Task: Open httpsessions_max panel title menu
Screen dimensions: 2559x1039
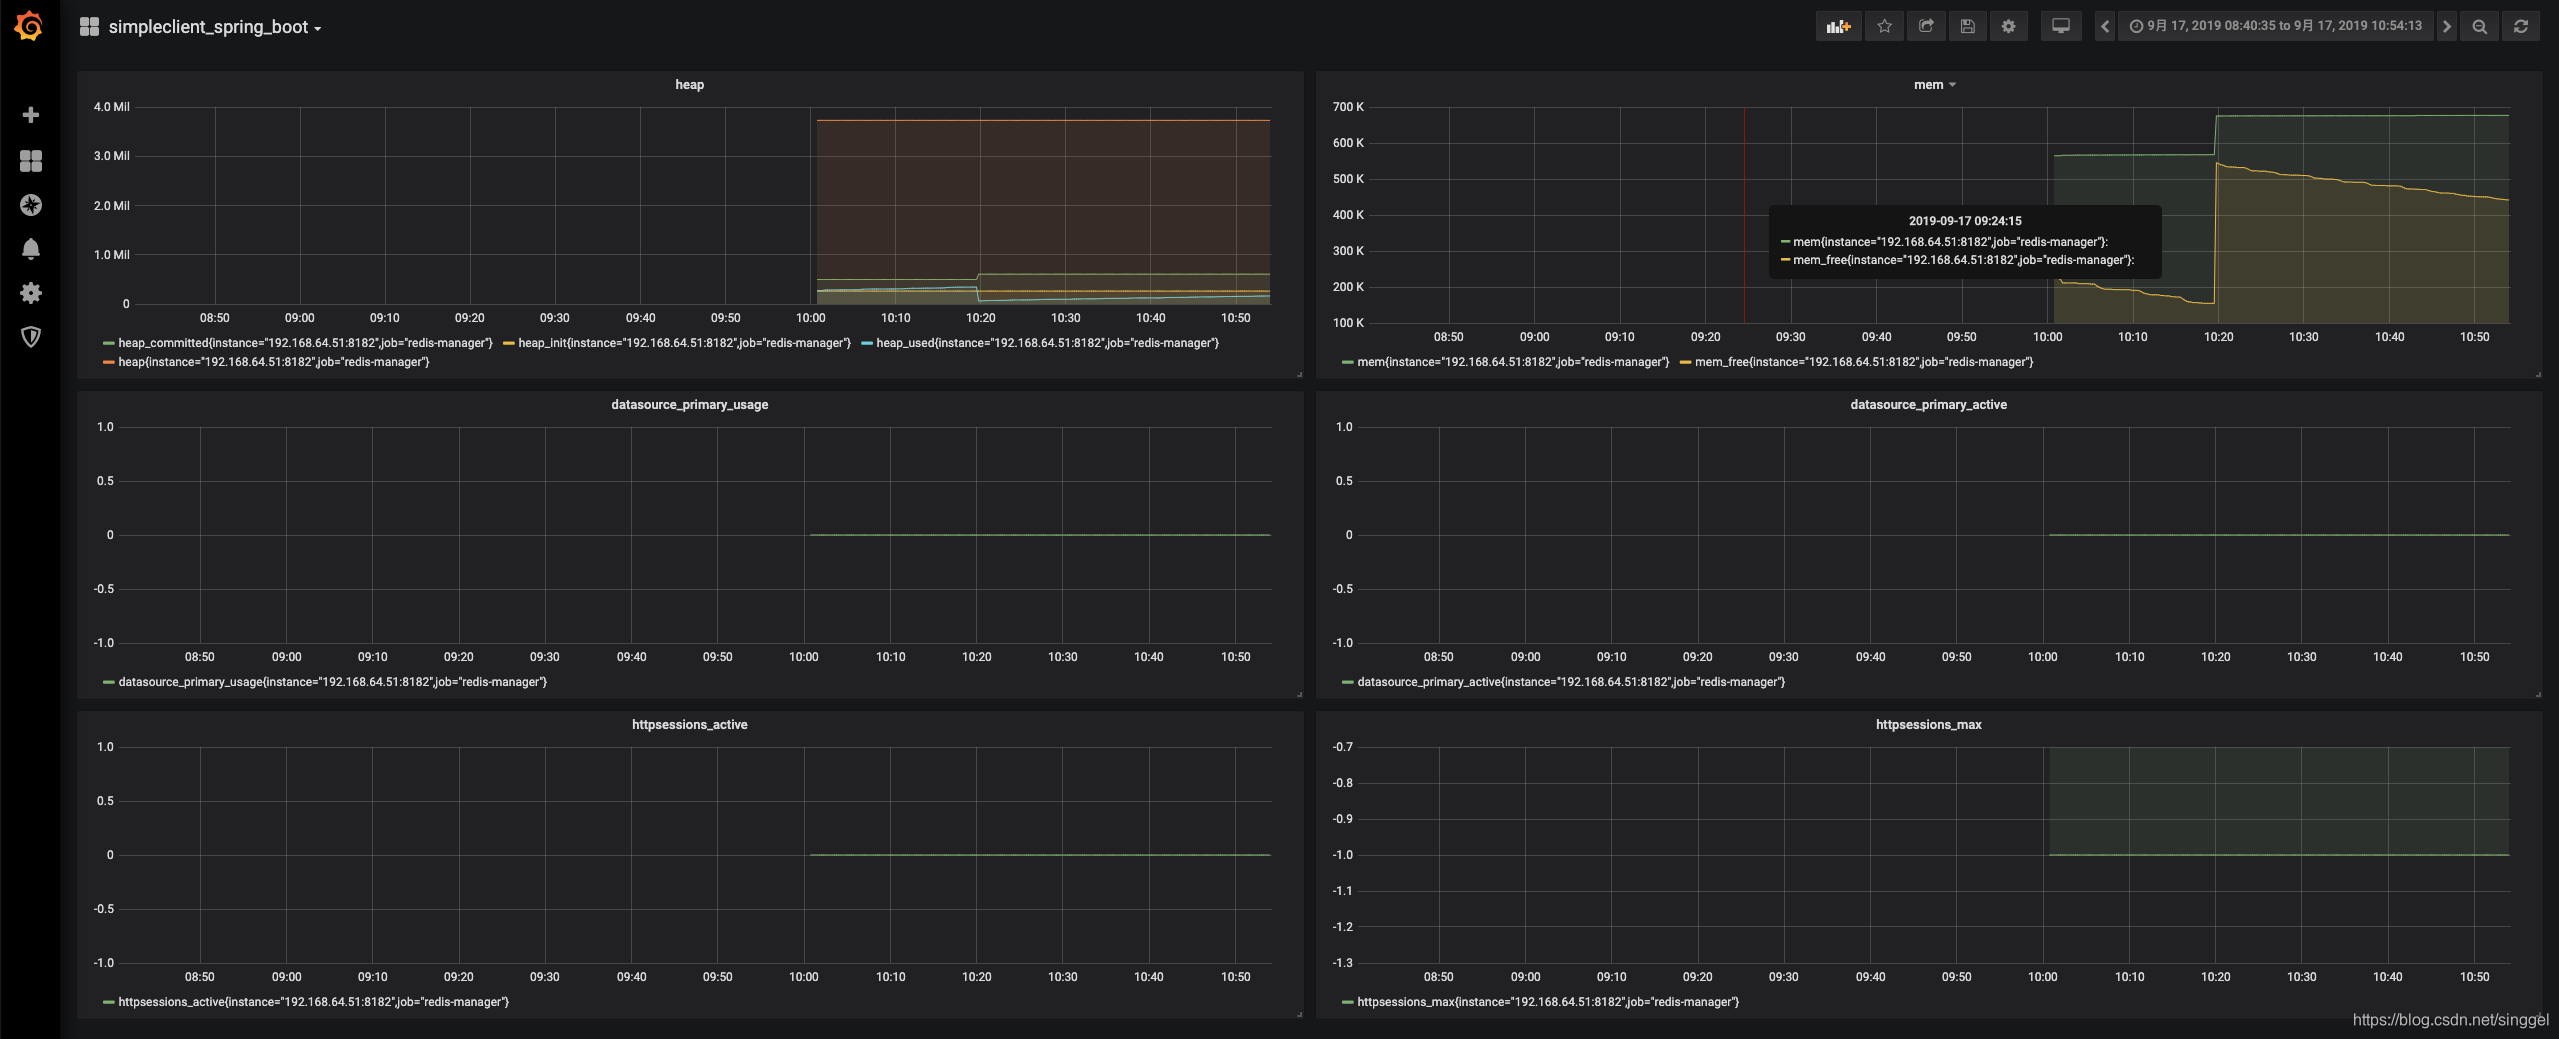Action: click(x=1928, y=725)
